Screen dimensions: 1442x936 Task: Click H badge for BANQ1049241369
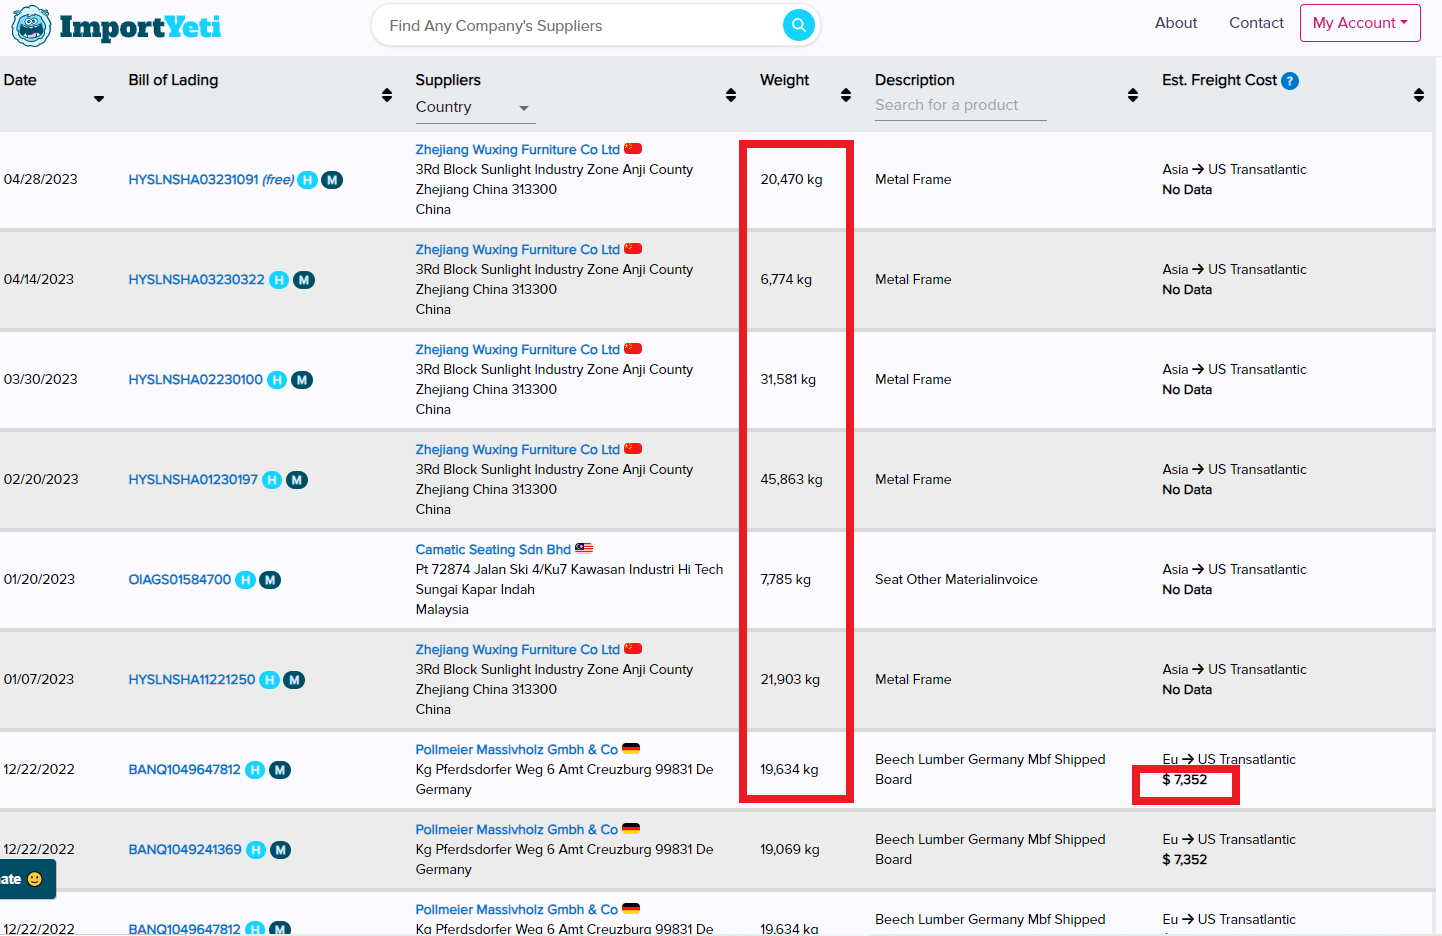pyautogui.click(x=256, y=850)
